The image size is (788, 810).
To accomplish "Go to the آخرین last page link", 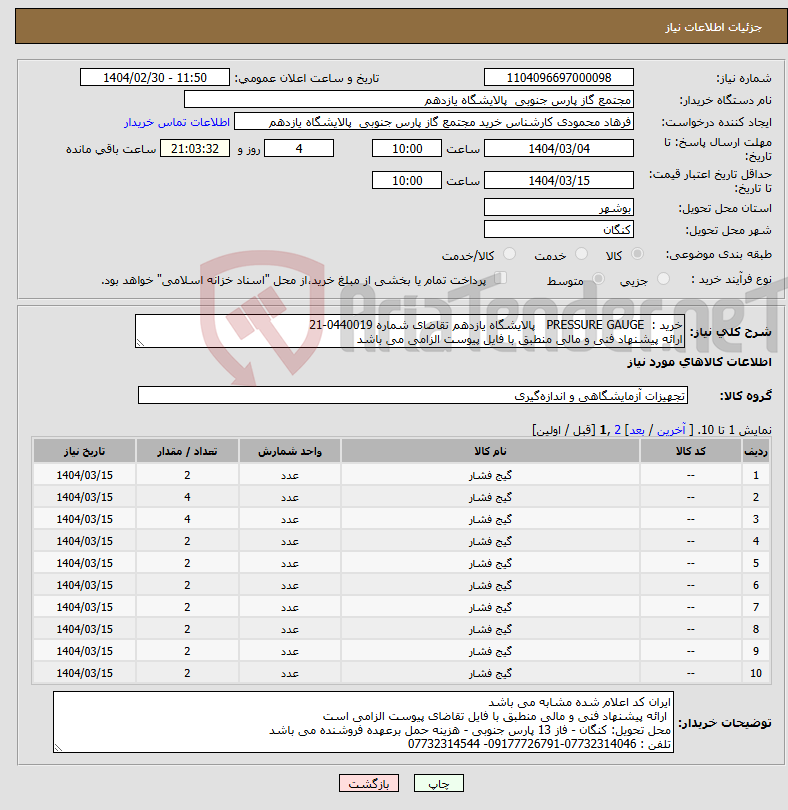I will (x=671, y=430).
